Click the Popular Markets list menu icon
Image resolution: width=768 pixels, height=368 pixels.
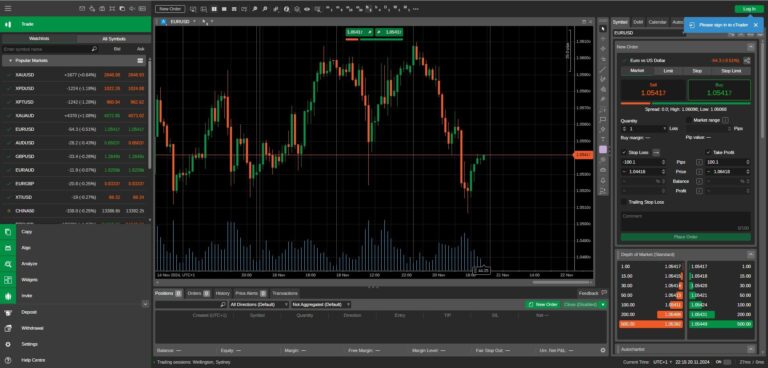coord(140,61)
